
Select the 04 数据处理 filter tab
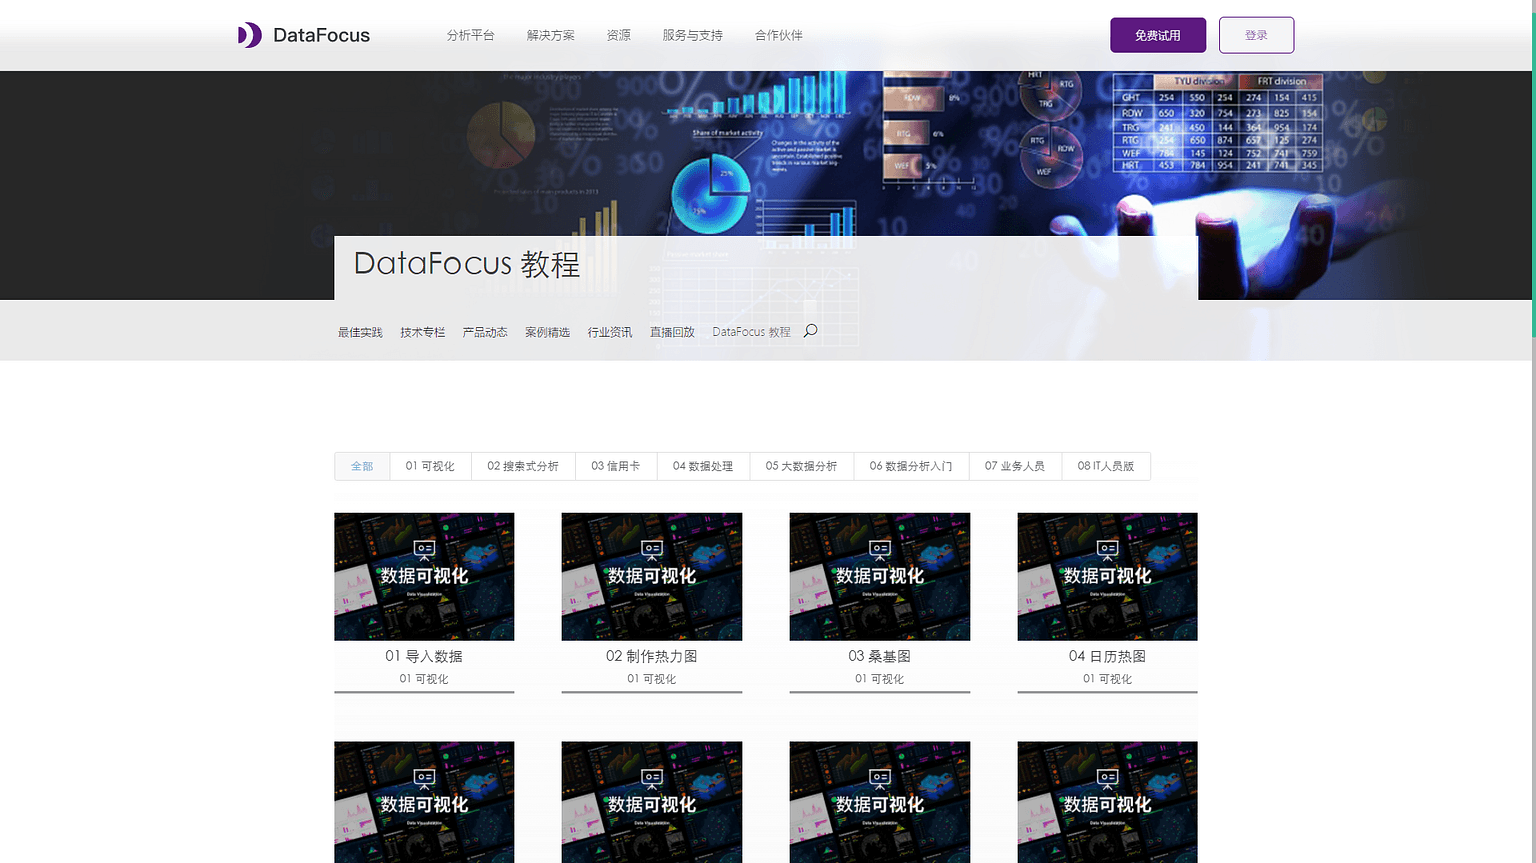click(703, 466)
